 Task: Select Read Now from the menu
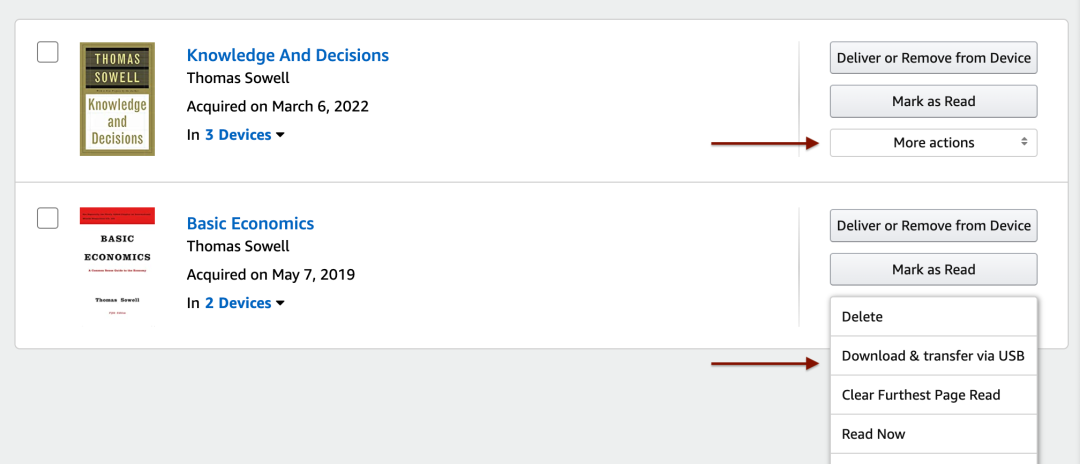[933, 434]
